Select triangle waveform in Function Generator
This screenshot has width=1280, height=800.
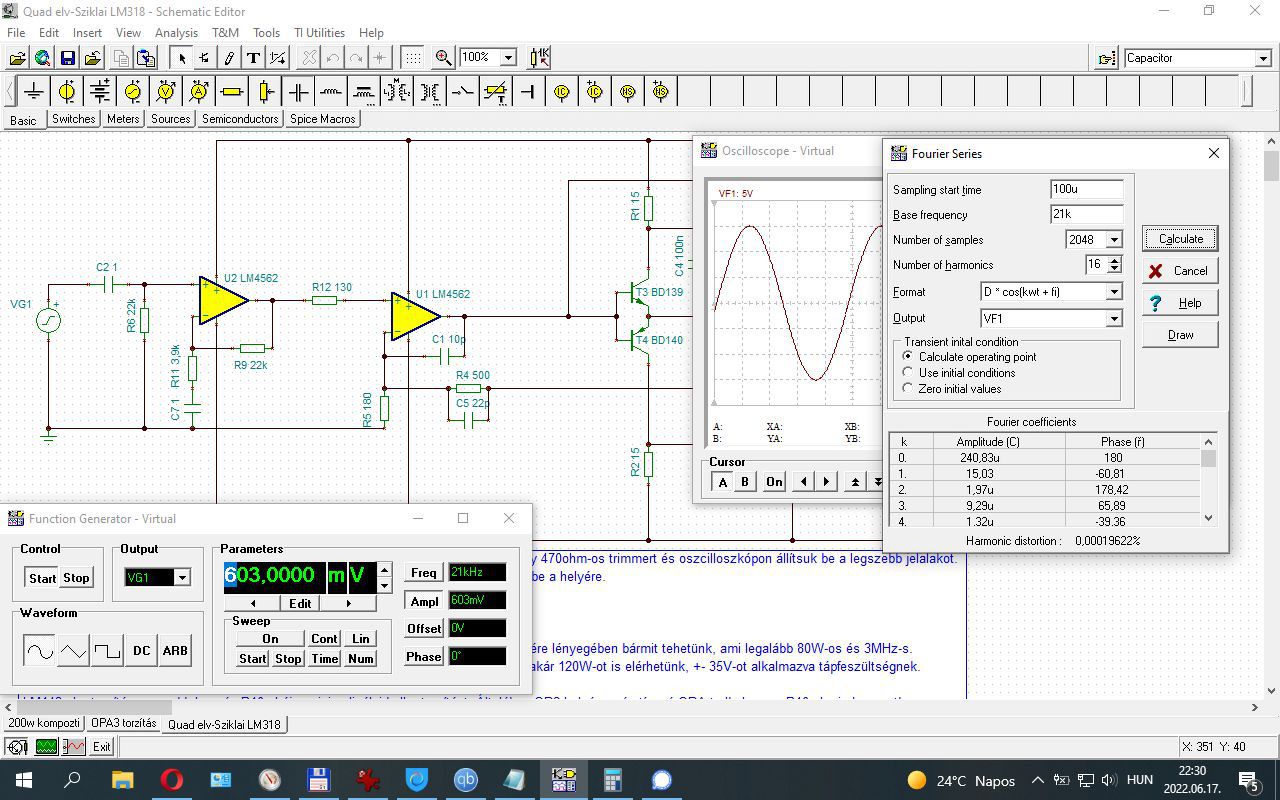click(73, 651)
